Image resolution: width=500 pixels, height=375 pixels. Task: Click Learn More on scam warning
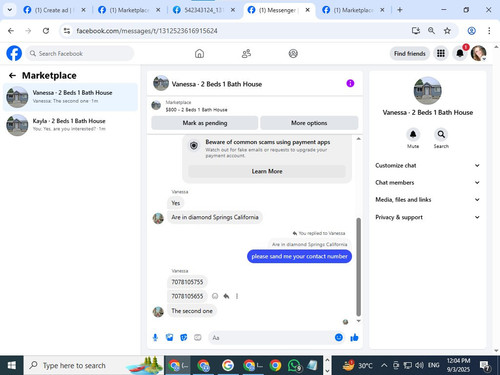[x=267, y=171]
